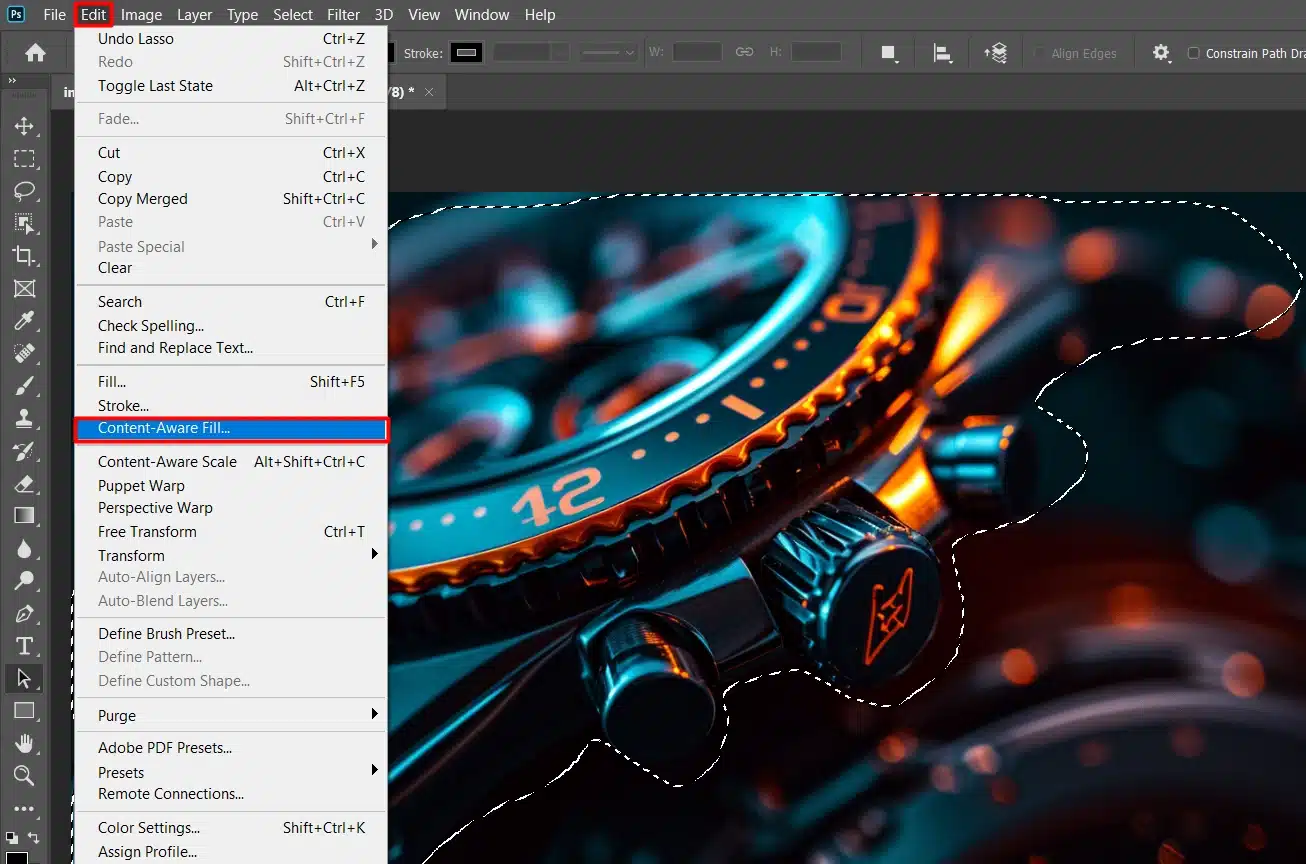1306x864 pixels.
Task: Select the Rectangular Marquee tool
Action: click(24, 159)
